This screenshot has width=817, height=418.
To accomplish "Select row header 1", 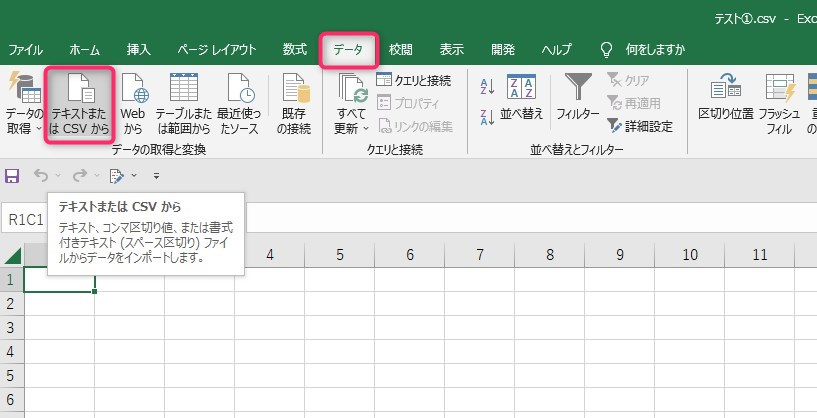I will (x=11, y=279).
